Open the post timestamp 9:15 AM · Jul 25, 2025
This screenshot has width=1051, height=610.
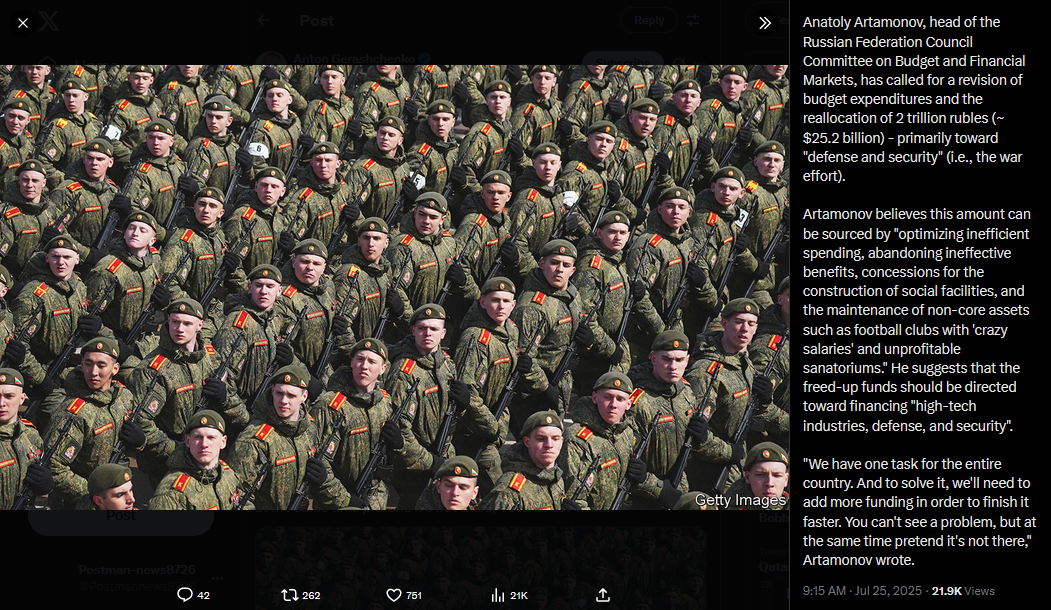pyautogui.click(x=862, y=591)
